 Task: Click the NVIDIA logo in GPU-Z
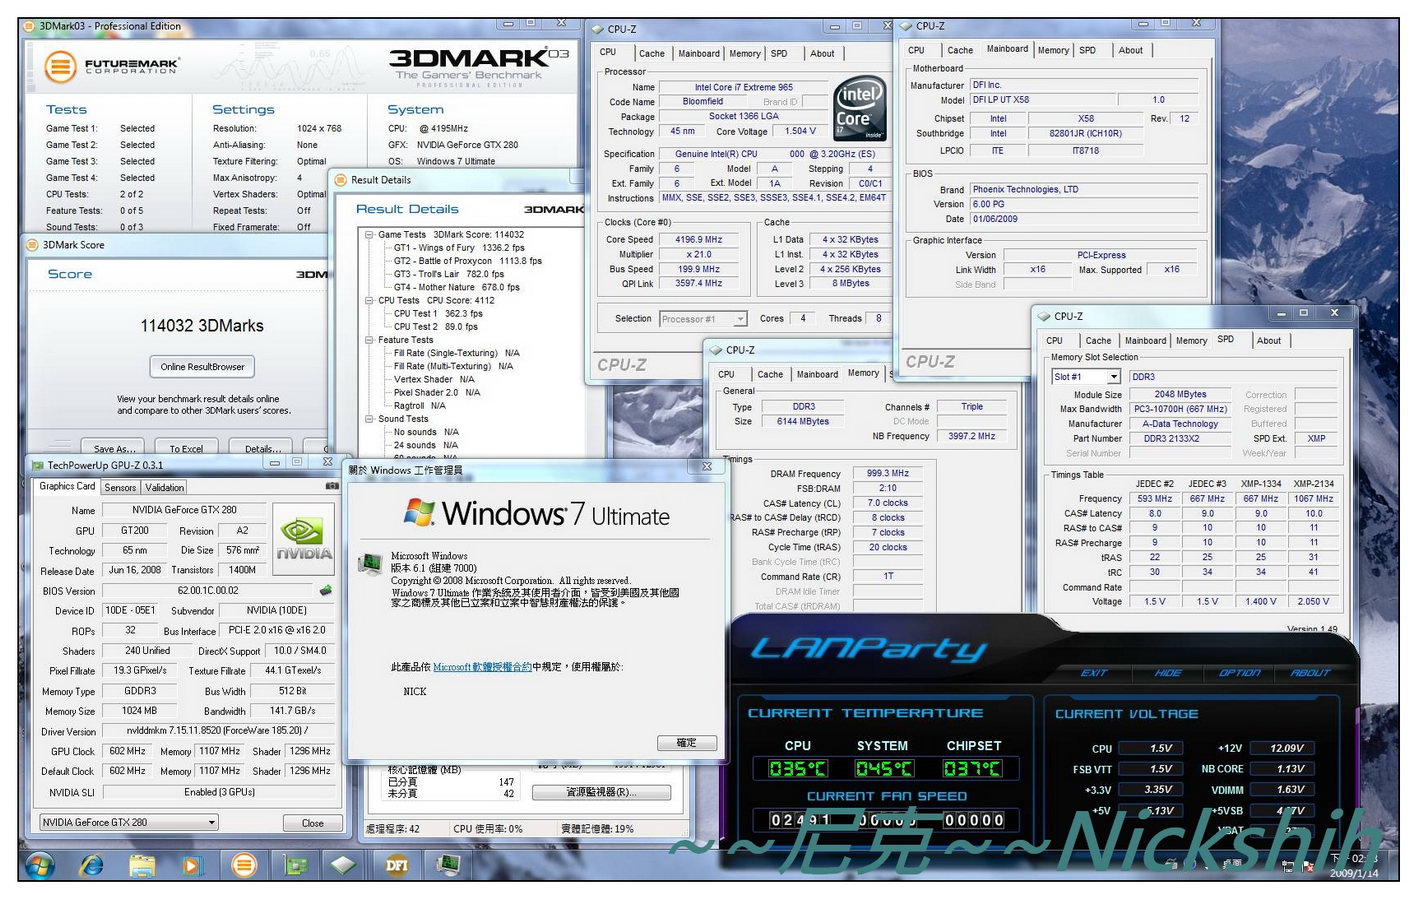[304, 538]
